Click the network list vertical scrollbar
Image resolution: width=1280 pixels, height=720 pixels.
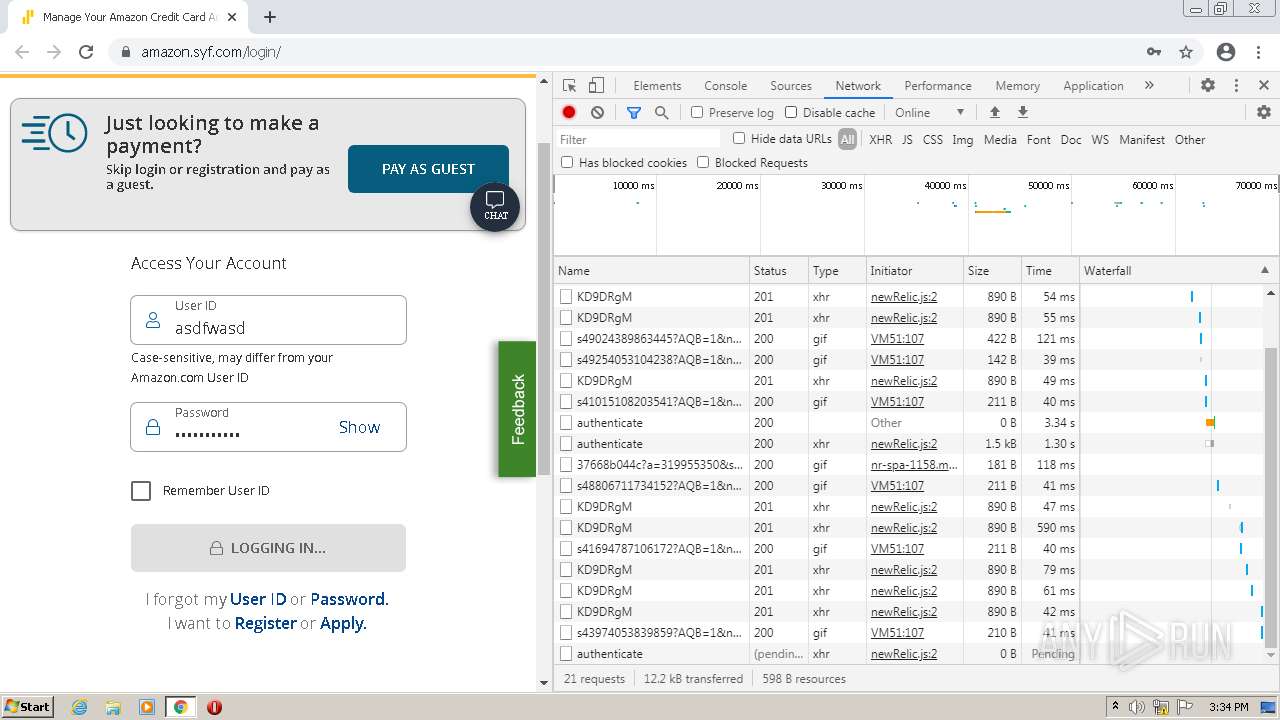point(1271,496)
